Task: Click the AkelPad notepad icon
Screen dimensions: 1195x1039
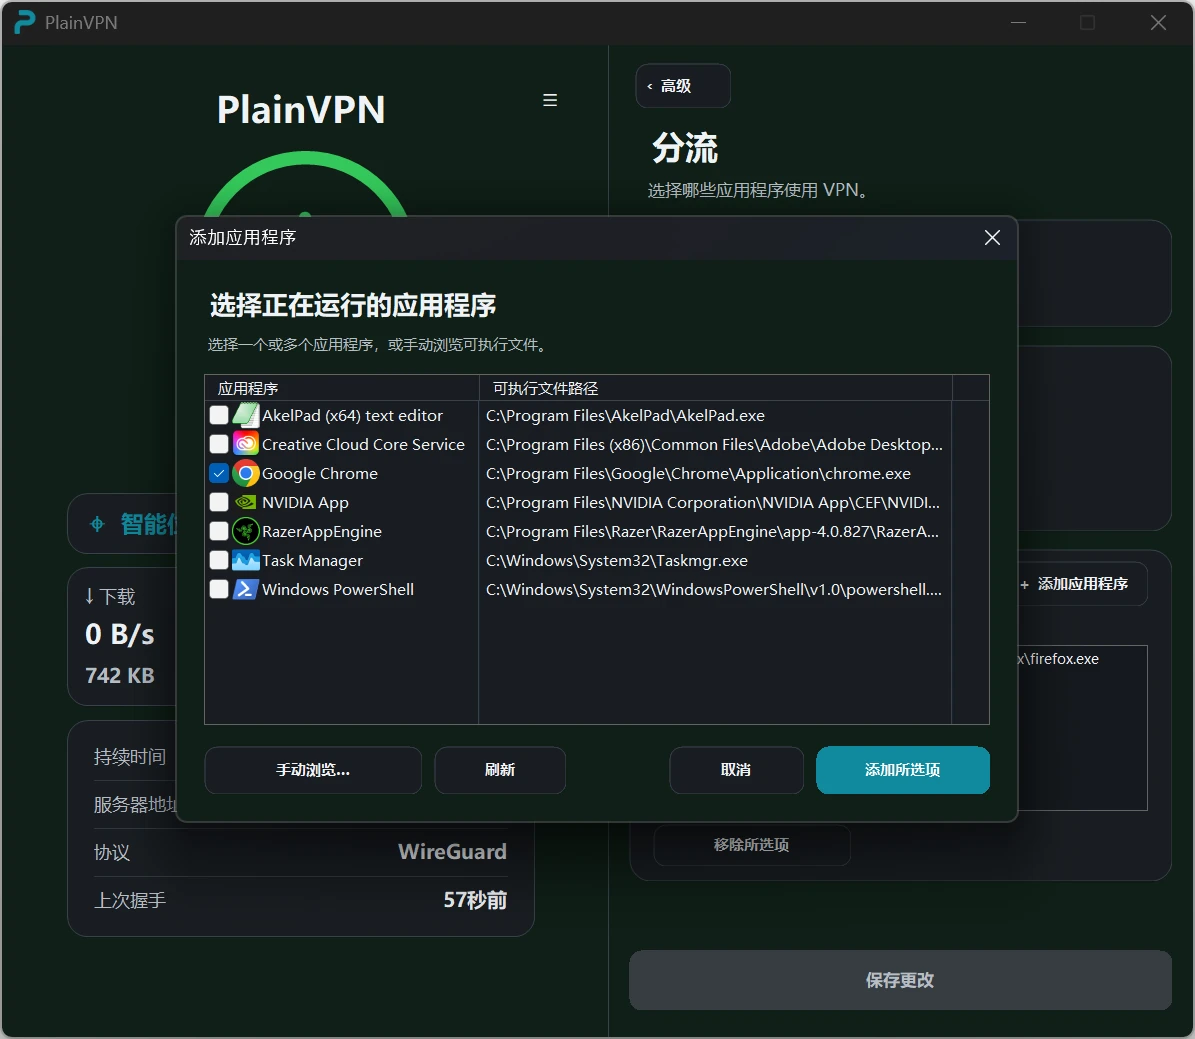Action: 245,415
